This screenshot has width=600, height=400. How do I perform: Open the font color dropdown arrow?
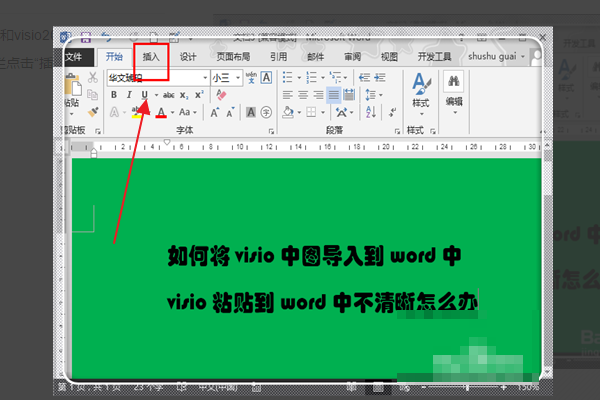[x=173, y=113]
